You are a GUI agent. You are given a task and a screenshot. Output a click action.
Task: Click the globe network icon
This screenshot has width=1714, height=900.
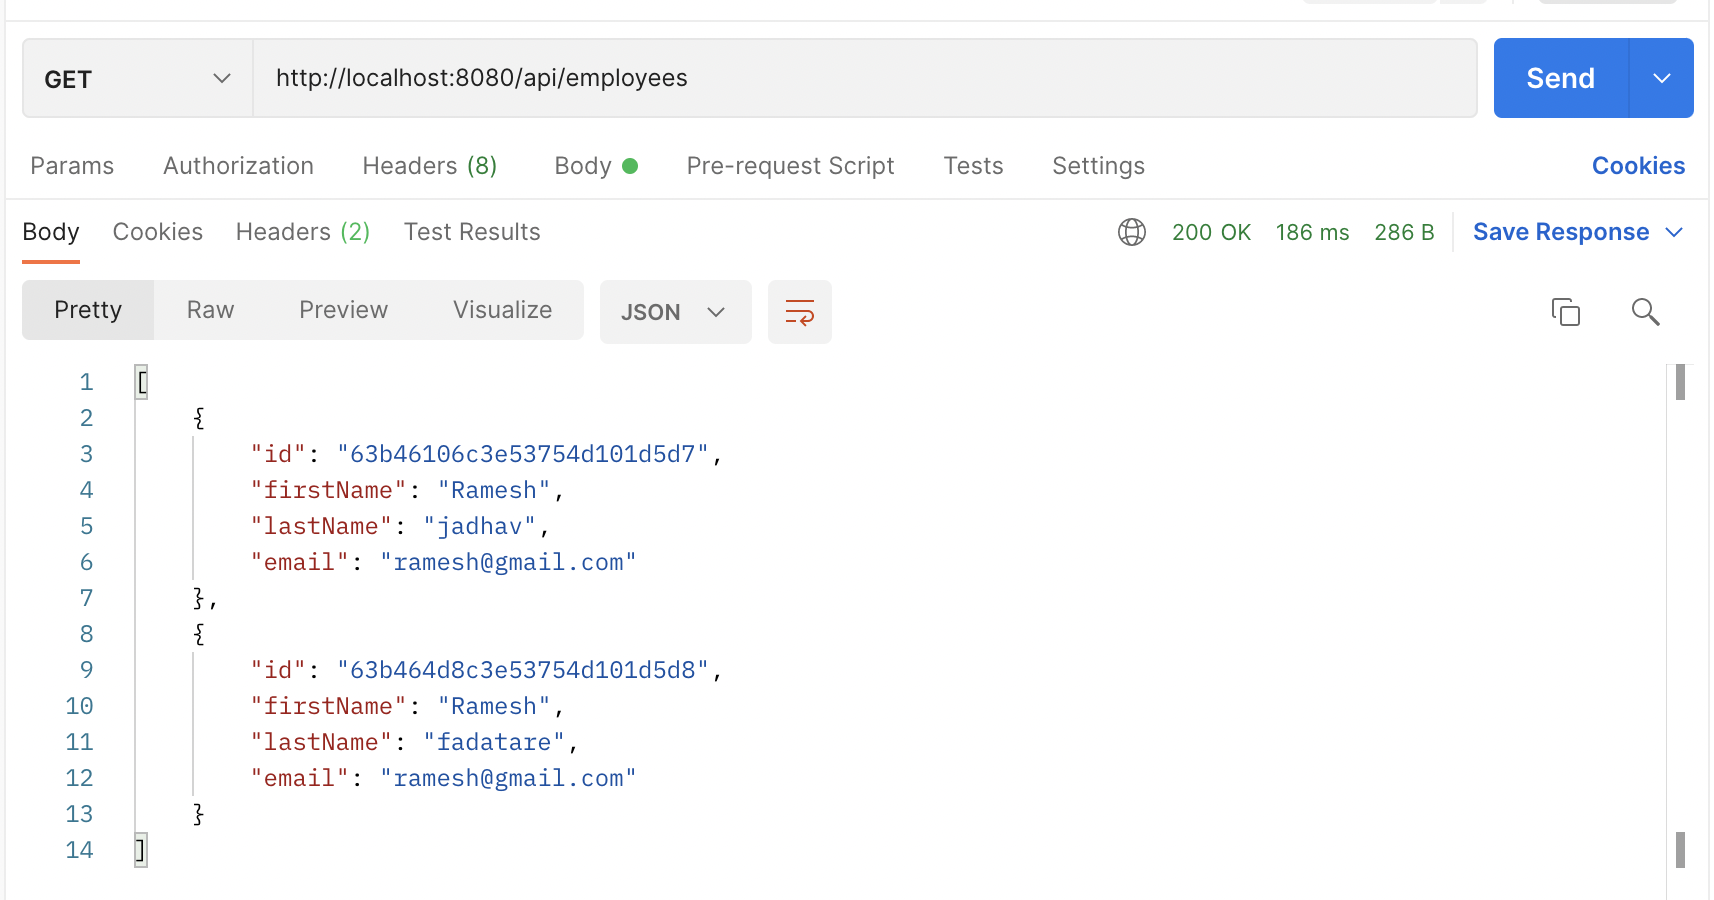point(1131,232)
